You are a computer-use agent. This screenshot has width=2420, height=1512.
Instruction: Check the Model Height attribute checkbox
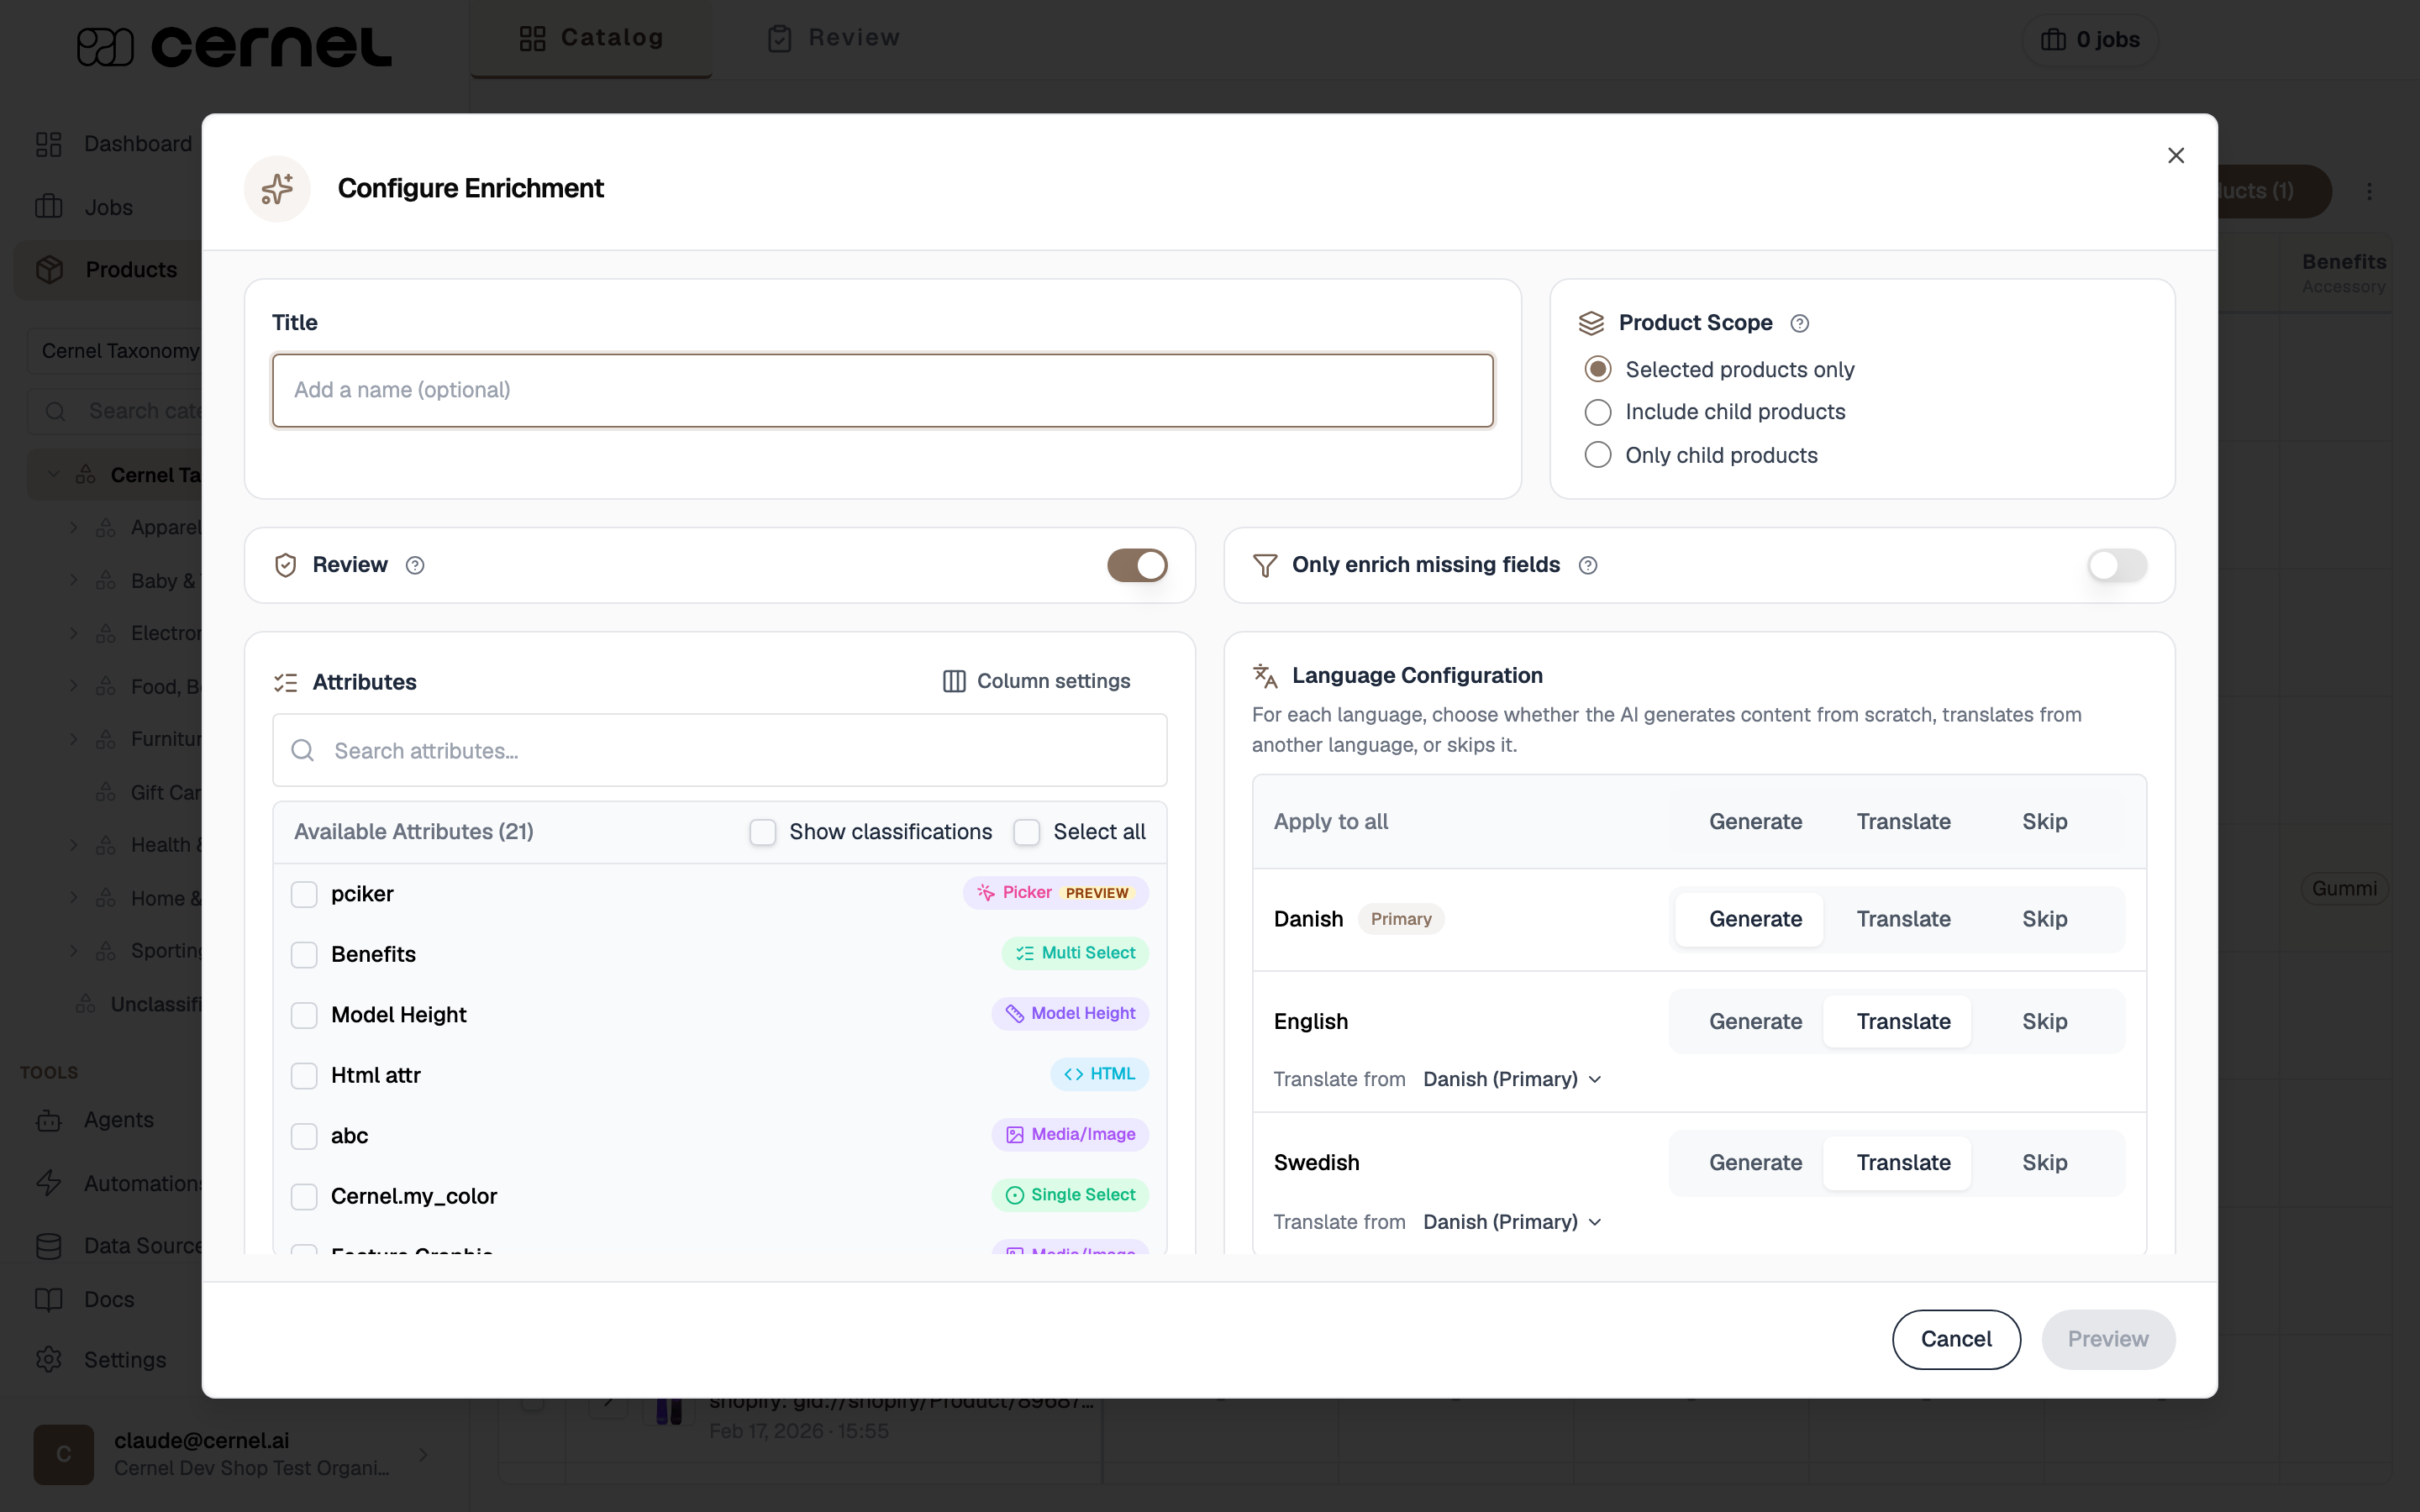coord(304,1015)
